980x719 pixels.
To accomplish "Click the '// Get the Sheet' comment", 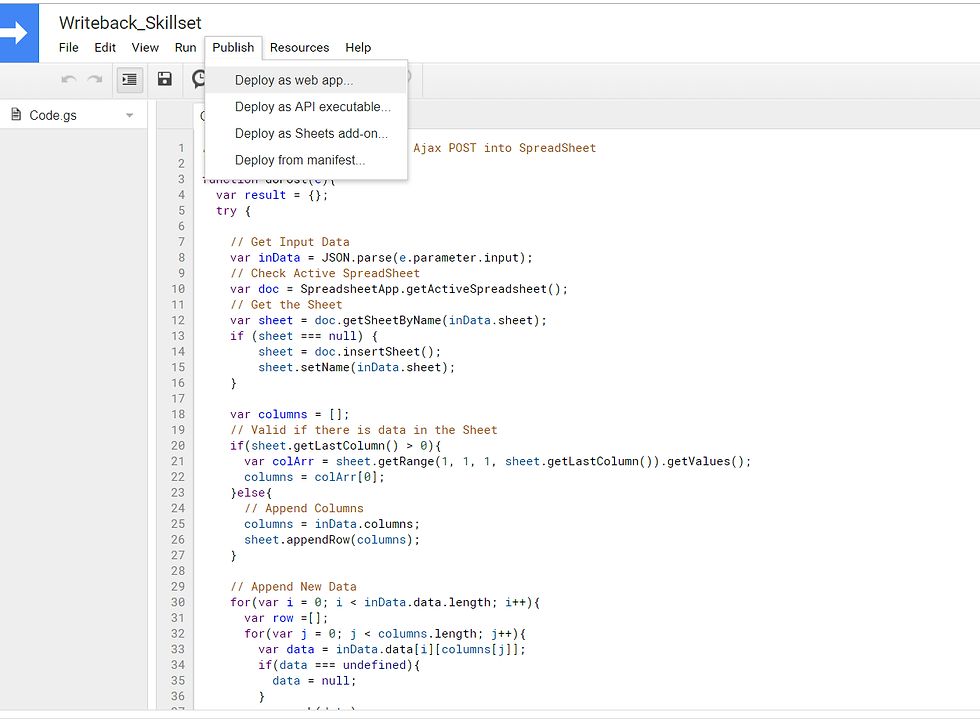I will click(x=286, y=304).
